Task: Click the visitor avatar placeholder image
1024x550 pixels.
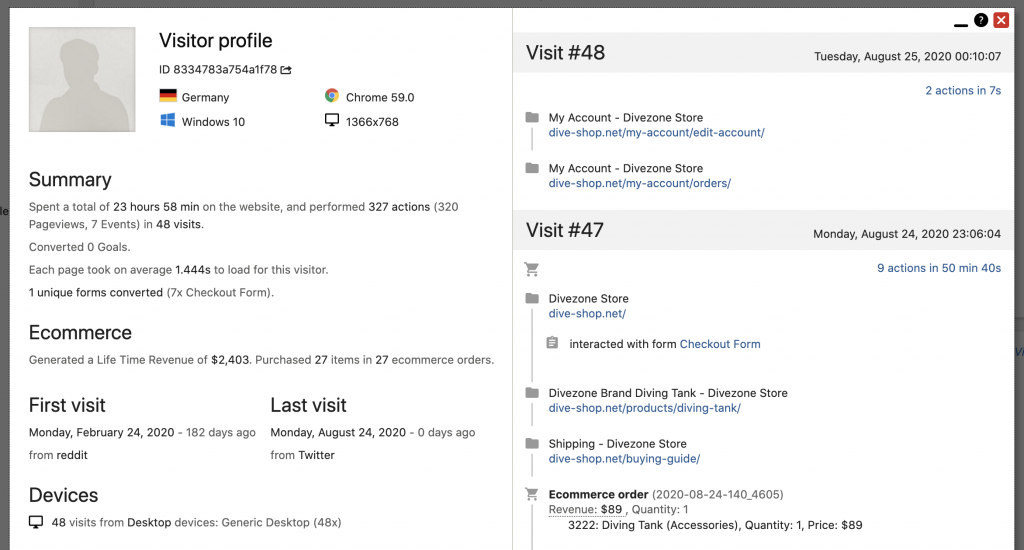Action: tap(82, 79)
